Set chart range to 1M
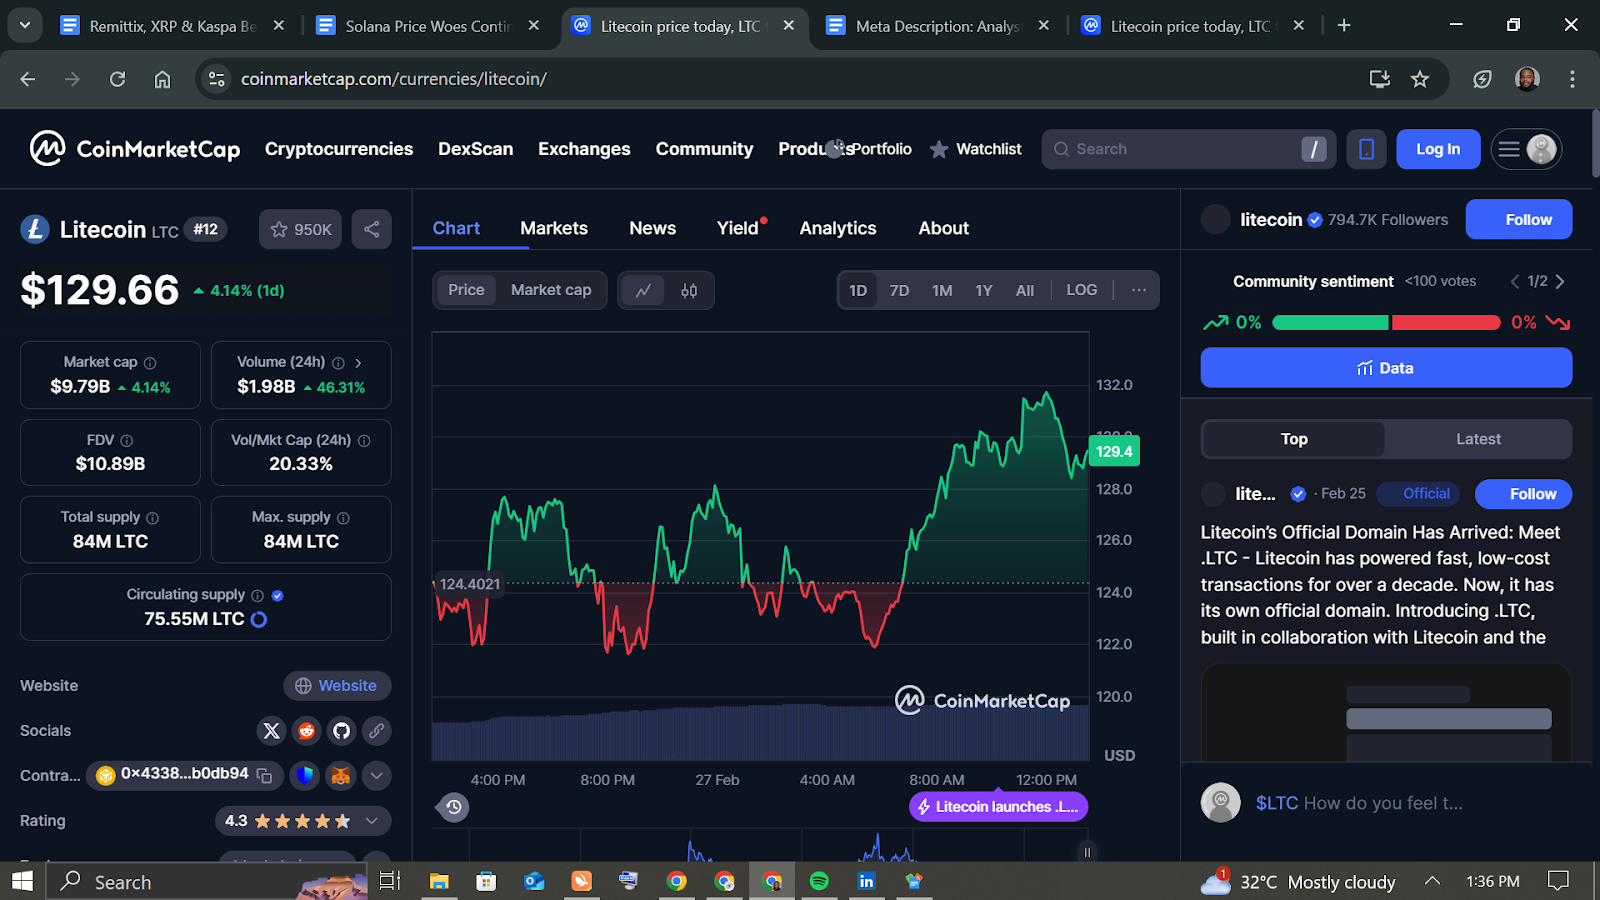This screenshot has width=1600, height=900. point(942,290)
